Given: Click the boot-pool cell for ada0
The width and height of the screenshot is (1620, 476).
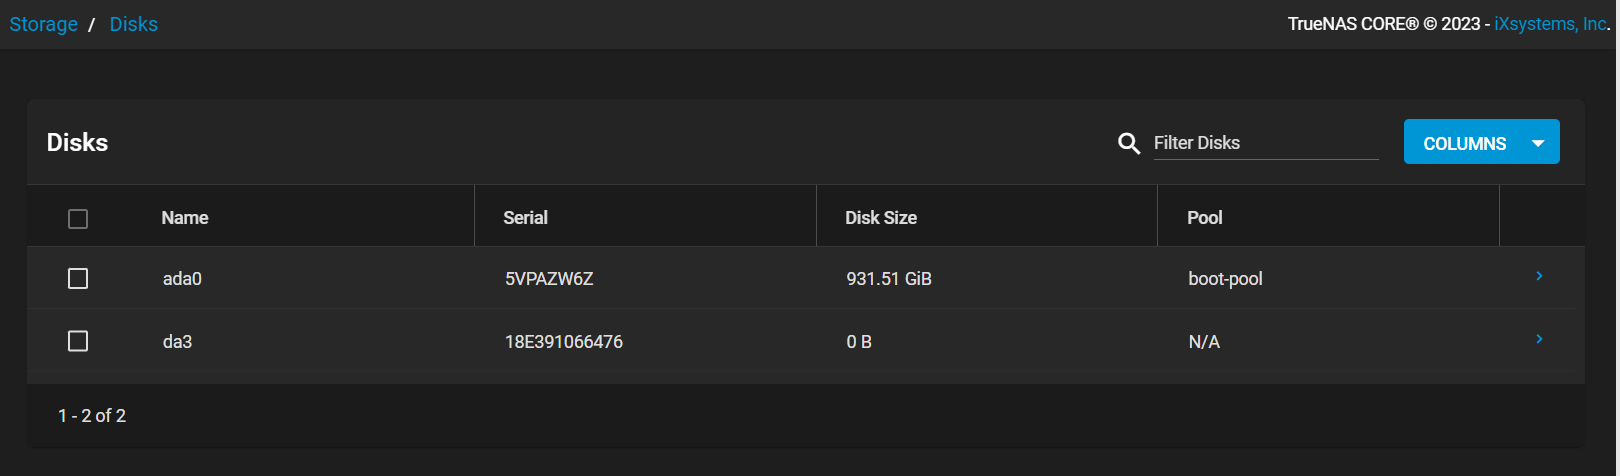Looking at the screenshot, I should click(1225, 279).
